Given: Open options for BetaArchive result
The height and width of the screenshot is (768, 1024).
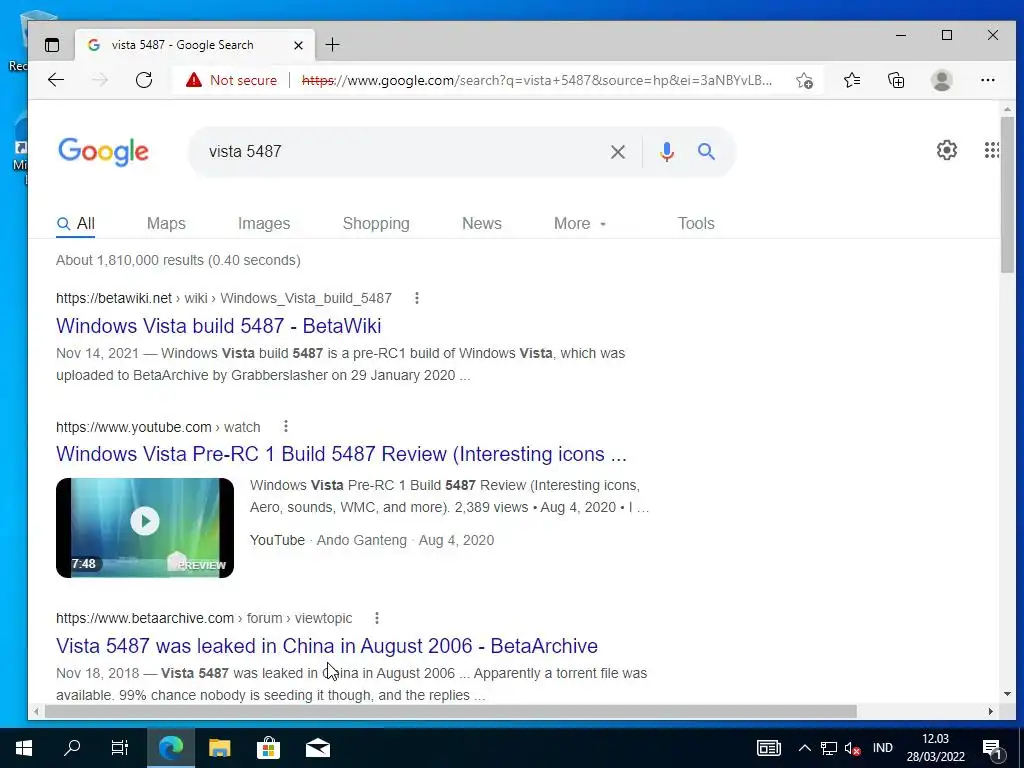Looking at the screenshot, I should coord(377,618).
